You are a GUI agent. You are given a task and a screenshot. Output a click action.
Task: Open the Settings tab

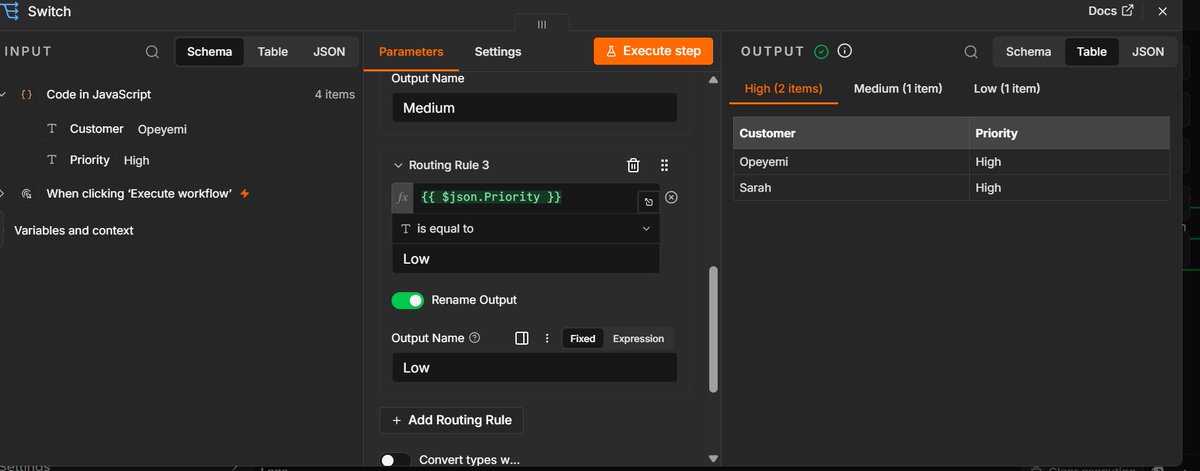click(x=497, y=52)
